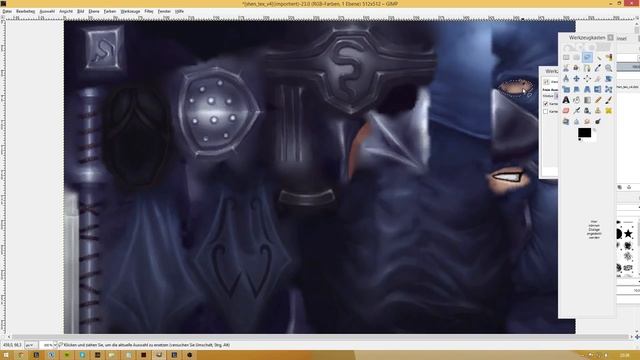640x360 pixels.
Task: Swap foreground and background colors arrow
Action: click(595, 130)
